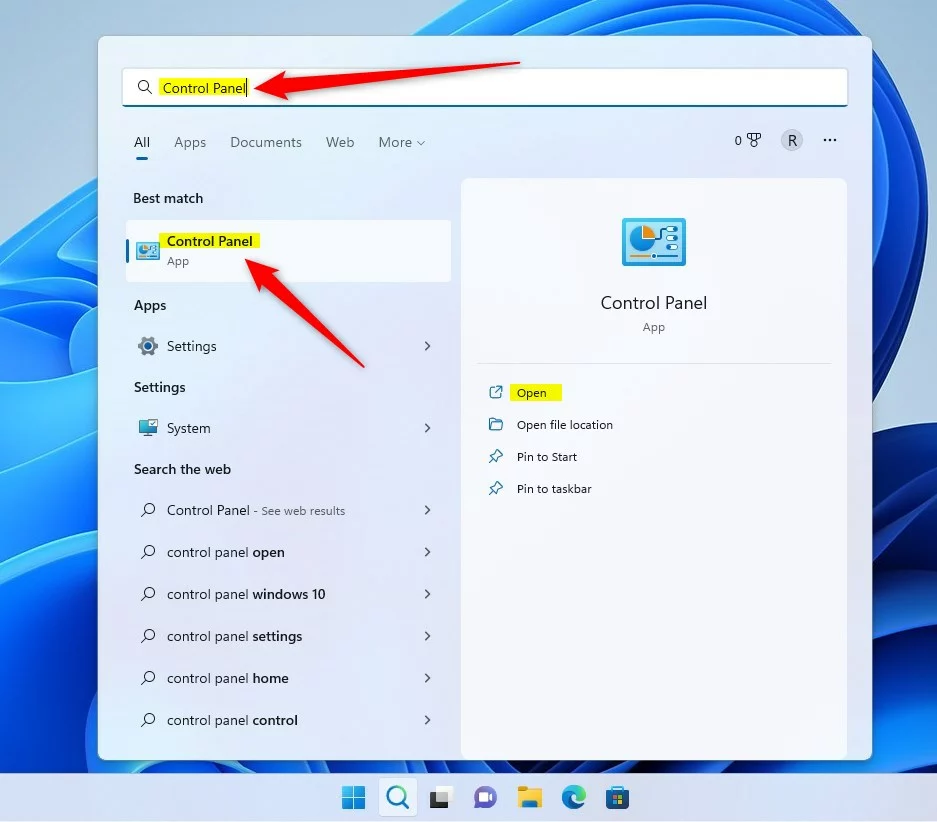This screenshot has width=937, height=822.
Task: Expand the 'See web results' arrow
Action: (x=427, y=510)
